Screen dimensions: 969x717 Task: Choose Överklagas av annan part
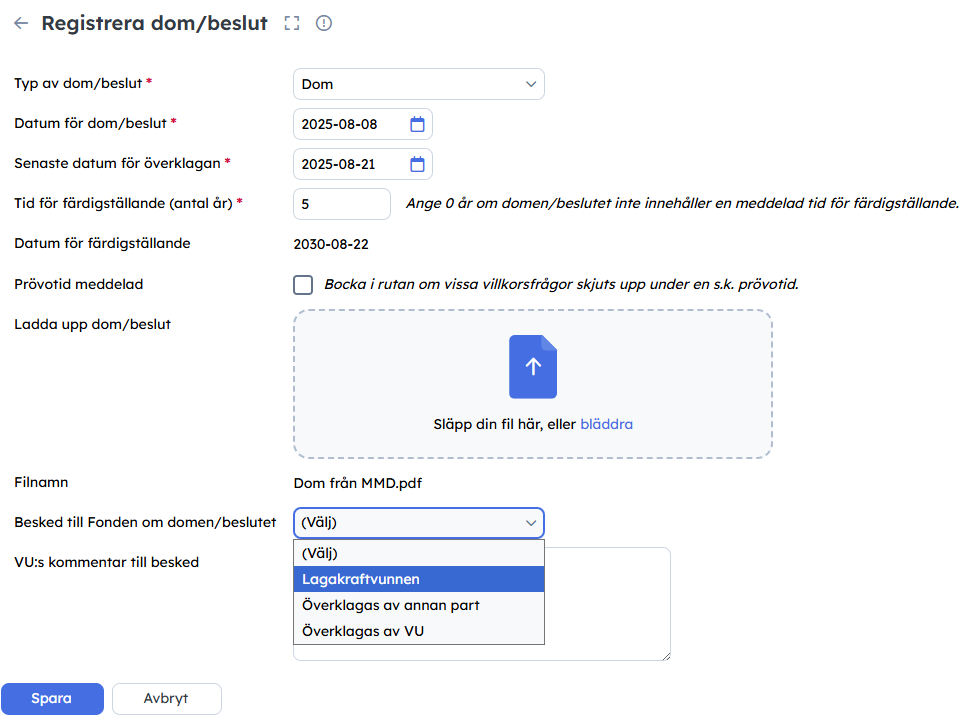tap(419, 605)
